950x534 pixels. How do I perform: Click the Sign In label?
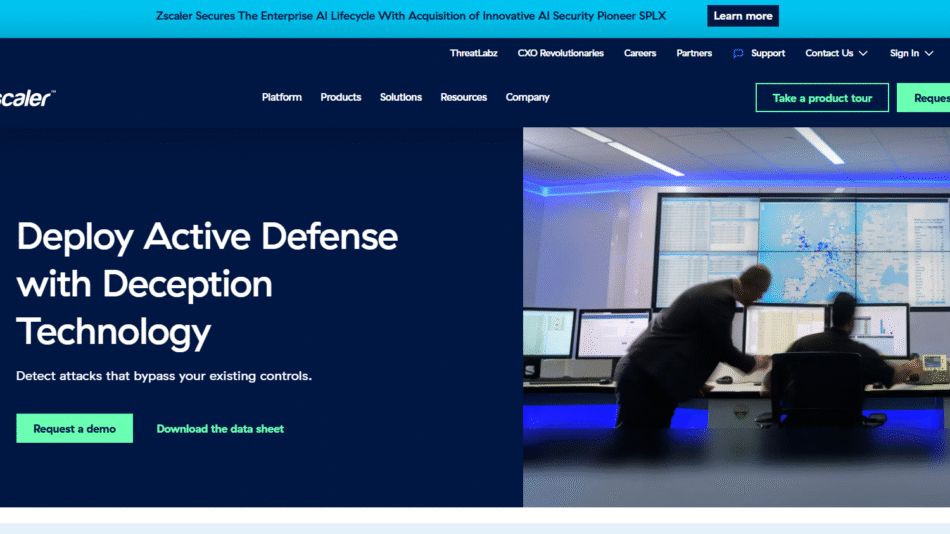pos(904,53)
